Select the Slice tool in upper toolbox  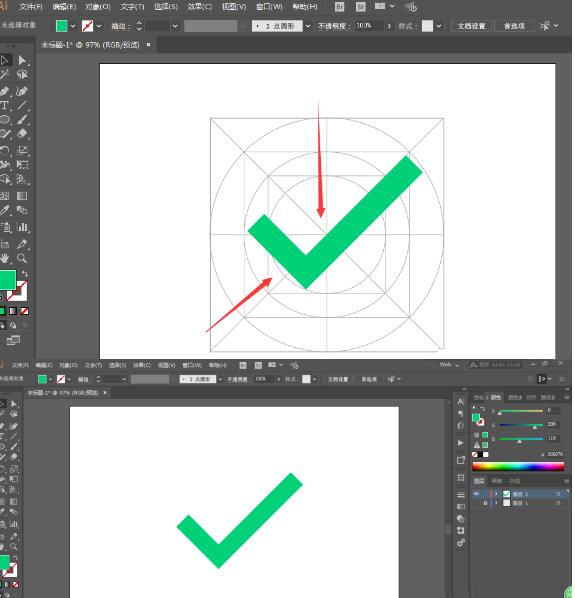[x=22, y=244]
